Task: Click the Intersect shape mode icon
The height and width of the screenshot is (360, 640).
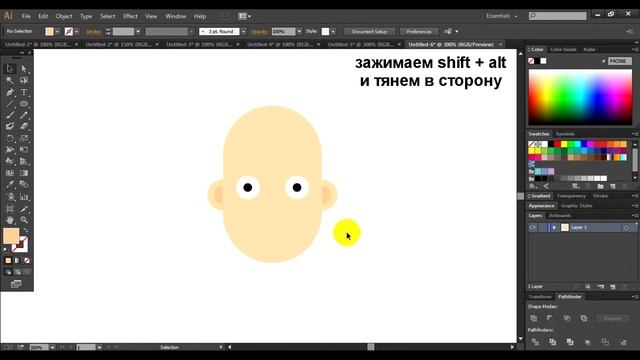Action: [567, 318]
